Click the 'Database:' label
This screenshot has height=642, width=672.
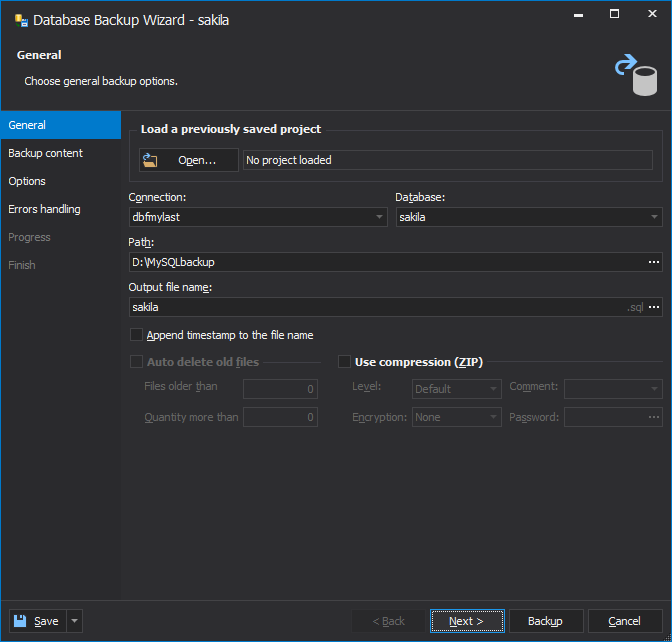(420, 197)
